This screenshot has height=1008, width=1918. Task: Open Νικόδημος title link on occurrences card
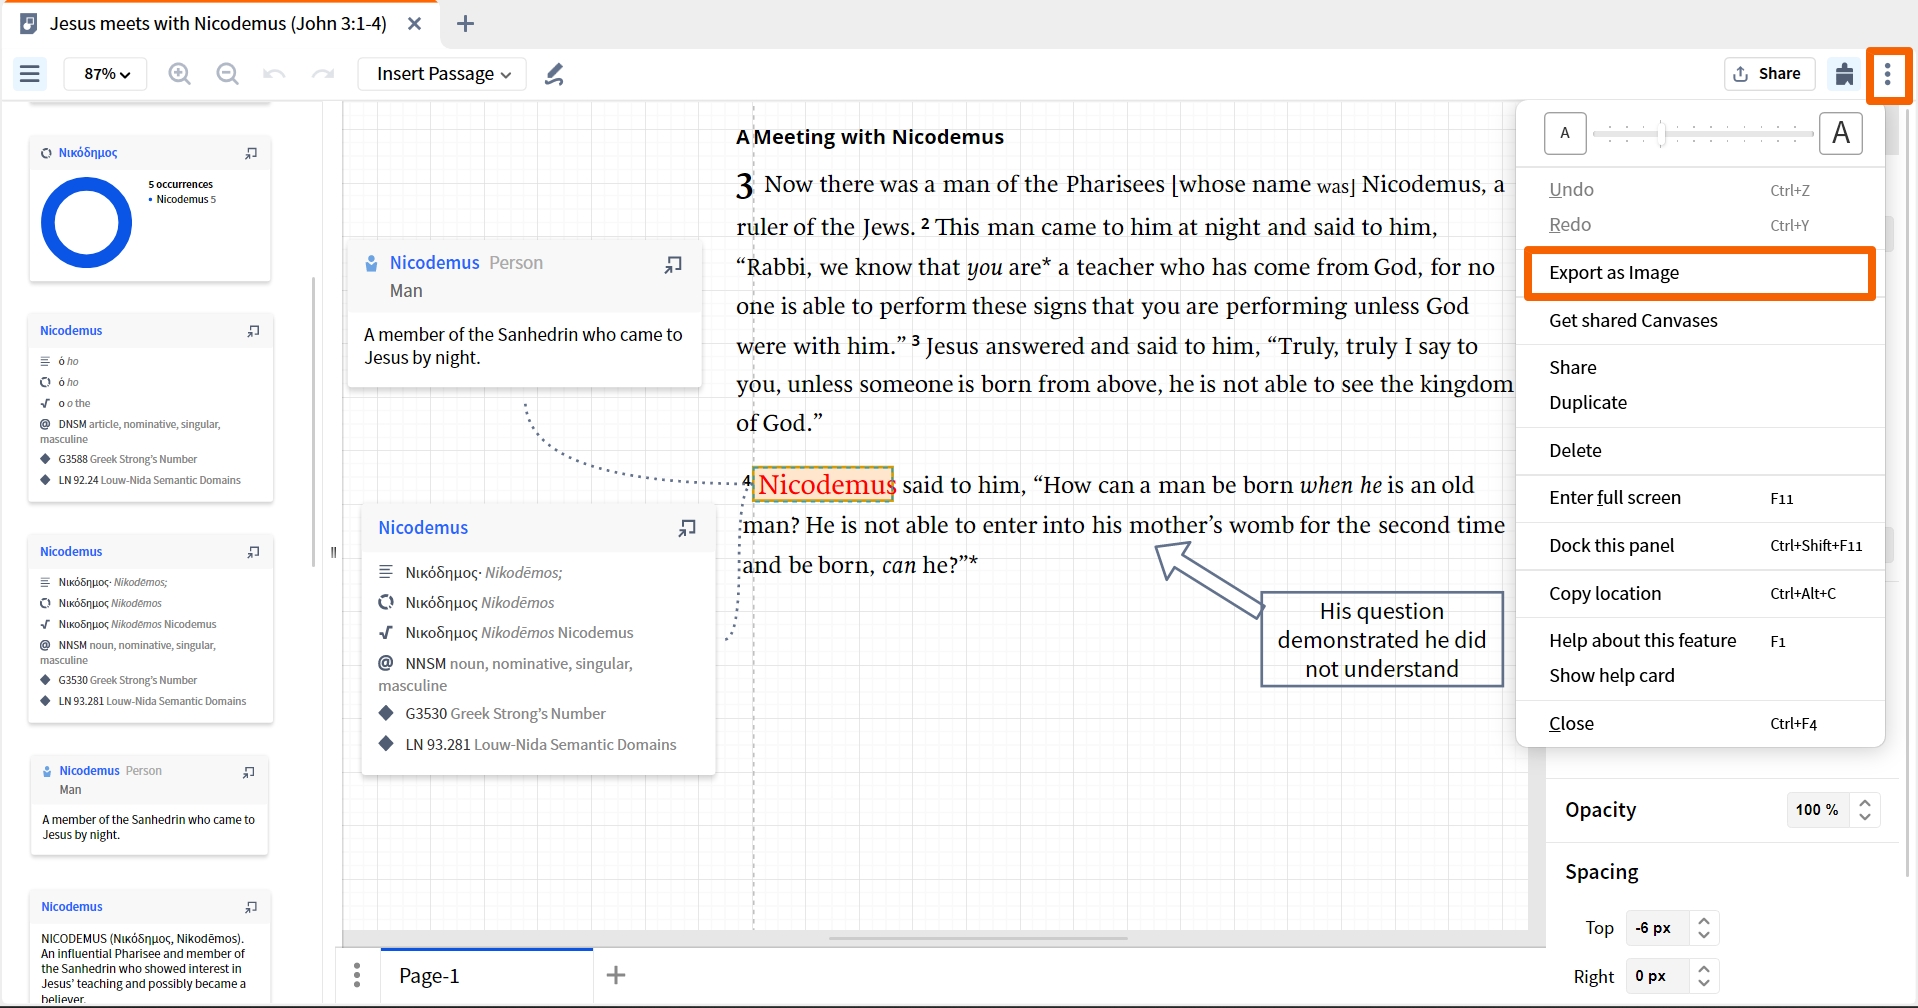(88, 153)
